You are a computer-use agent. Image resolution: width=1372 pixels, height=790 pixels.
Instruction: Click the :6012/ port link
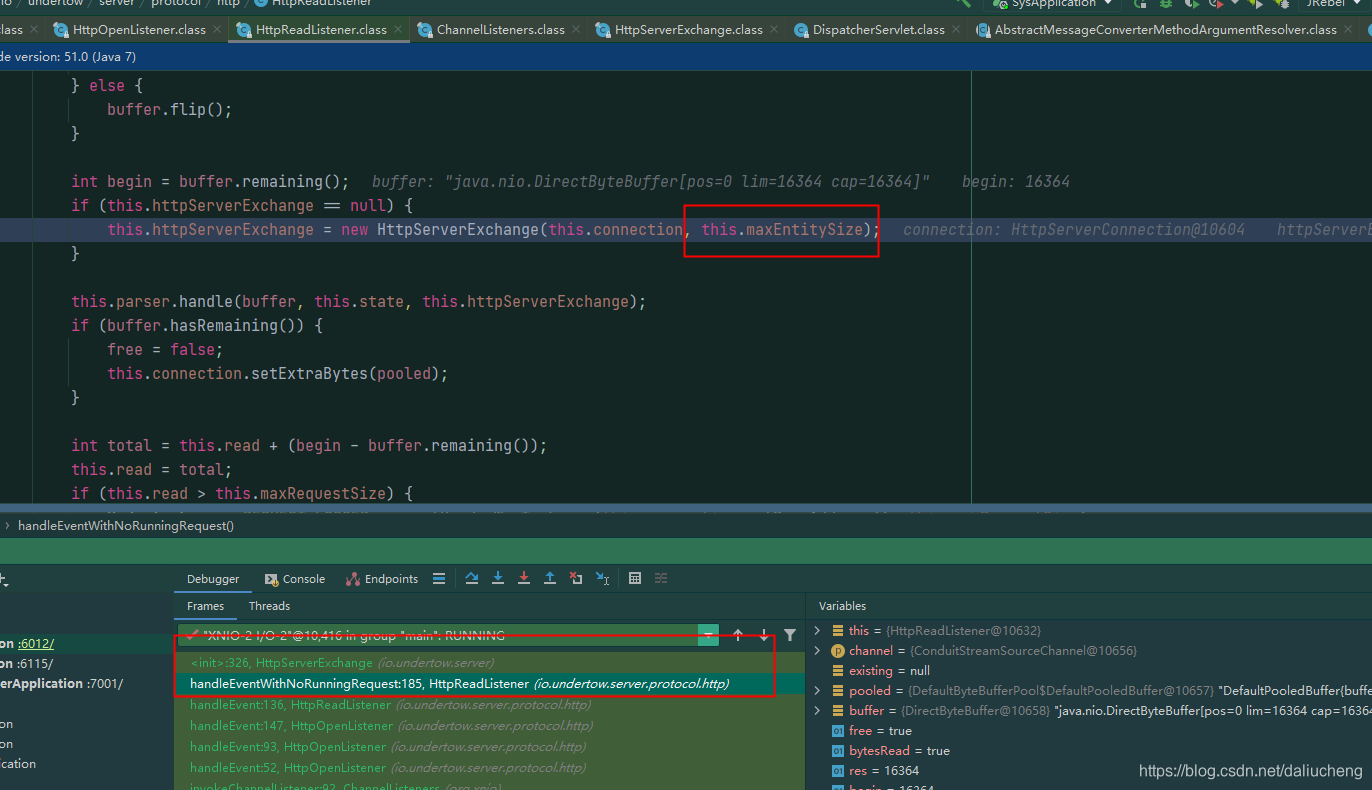tap(36, 643)
